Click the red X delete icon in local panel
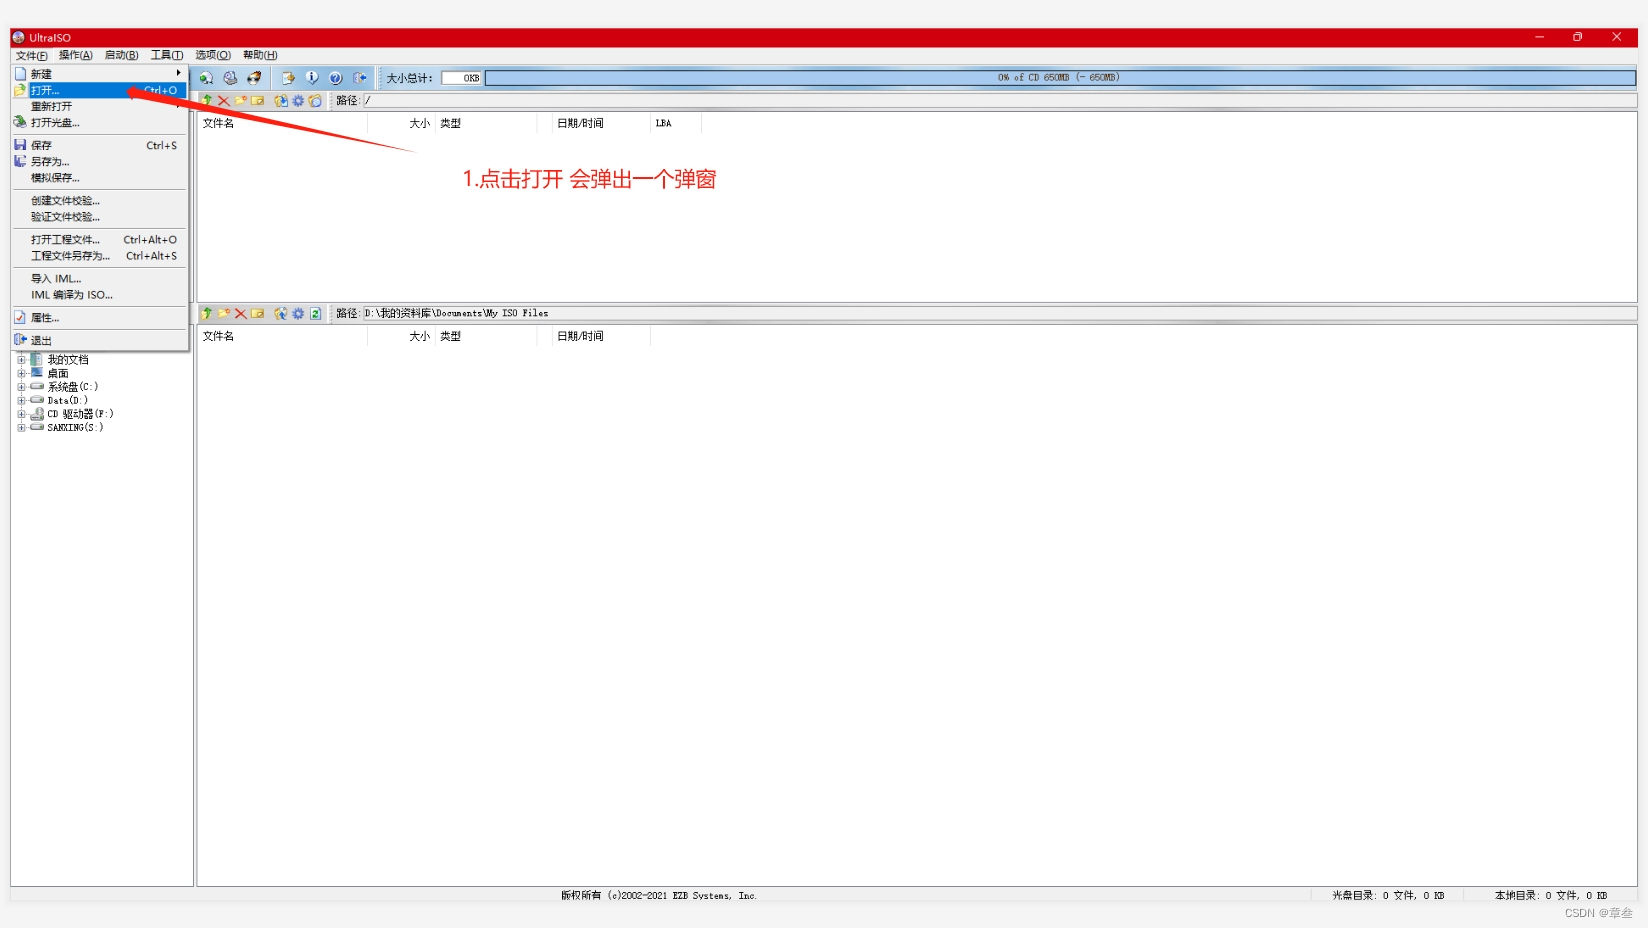 (x=241, y=313)
